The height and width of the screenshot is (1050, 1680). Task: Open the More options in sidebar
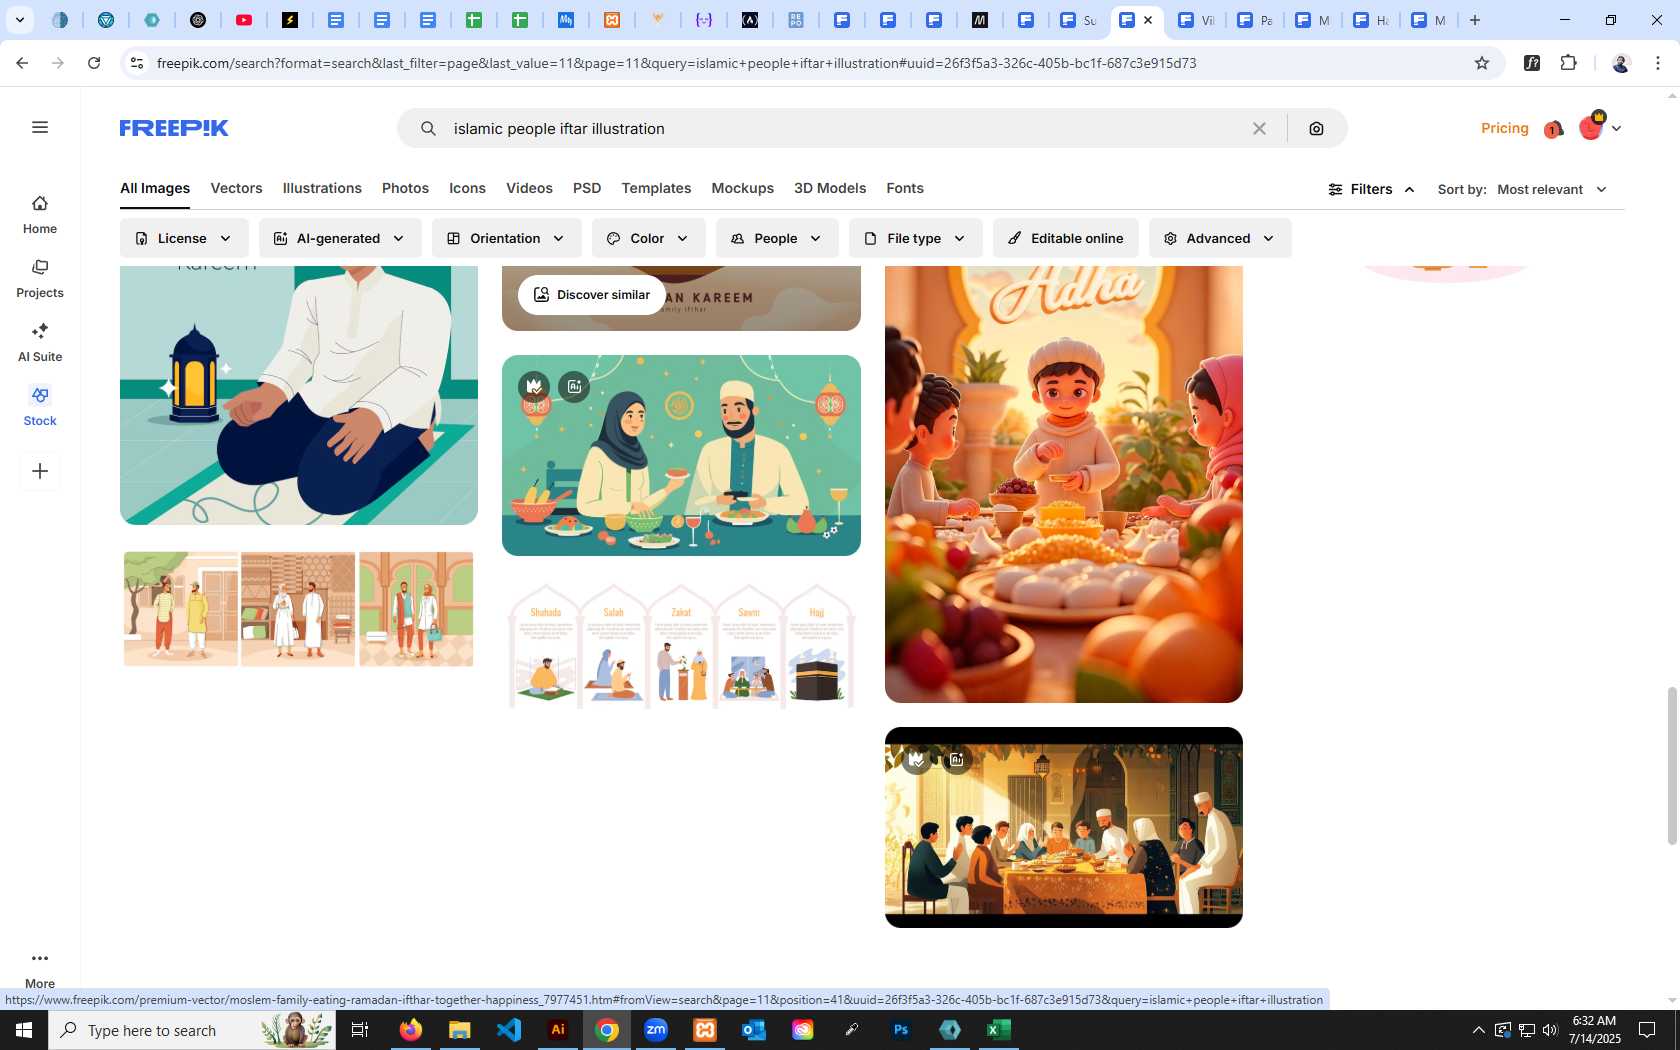pos(40,969)
